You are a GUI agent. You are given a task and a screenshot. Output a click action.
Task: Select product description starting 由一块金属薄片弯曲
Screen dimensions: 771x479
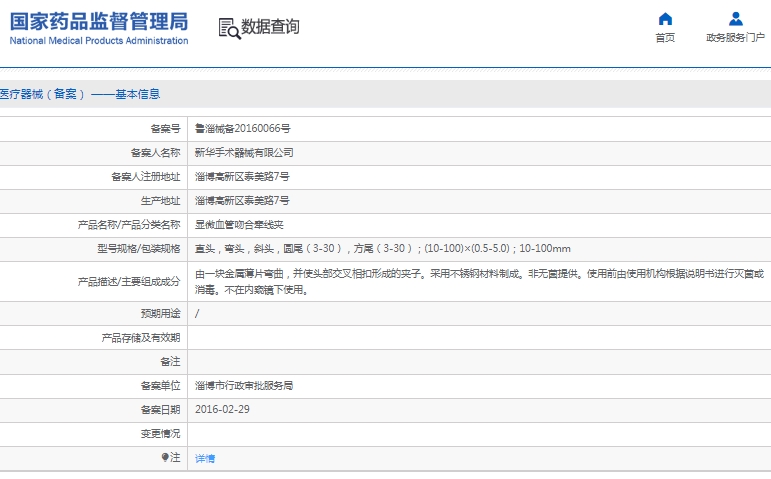coord(479,281)
